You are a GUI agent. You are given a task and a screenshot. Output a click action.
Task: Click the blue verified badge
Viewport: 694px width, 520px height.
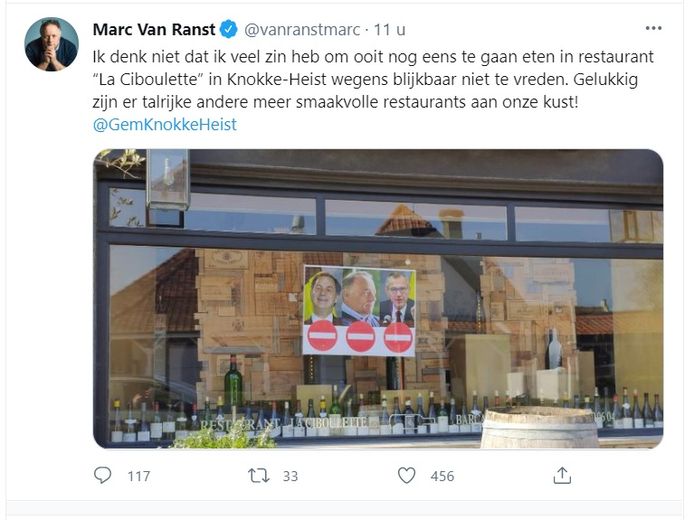(228, 29)
